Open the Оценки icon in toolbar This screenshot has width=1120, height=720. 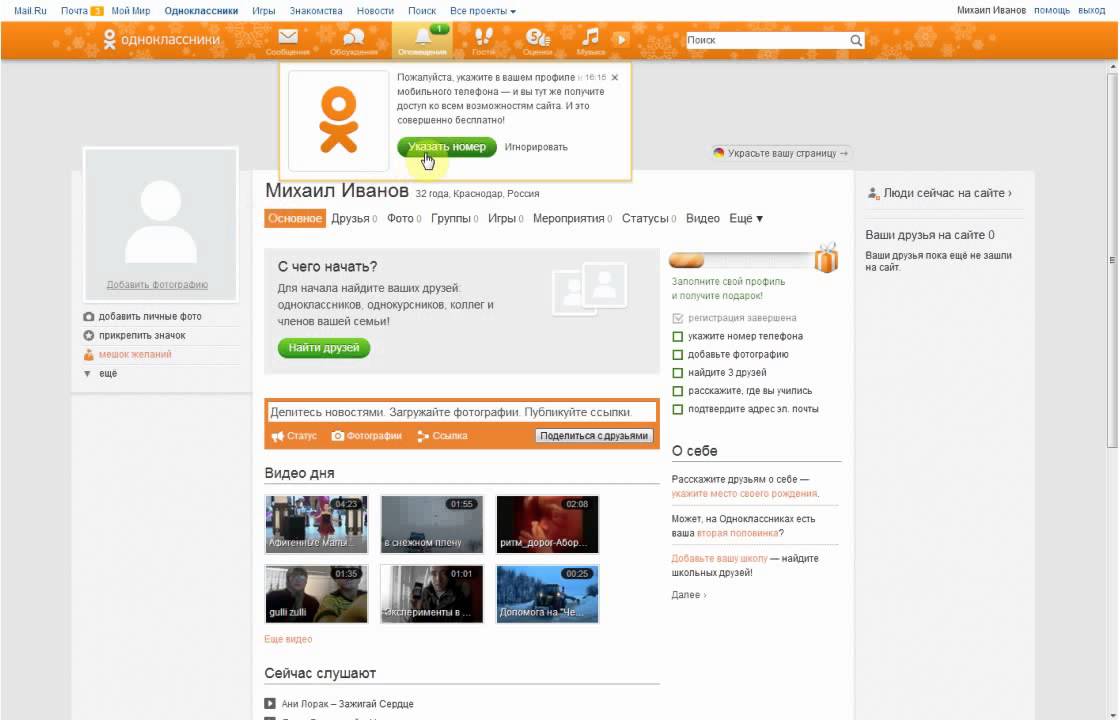[x=537, y=38]
